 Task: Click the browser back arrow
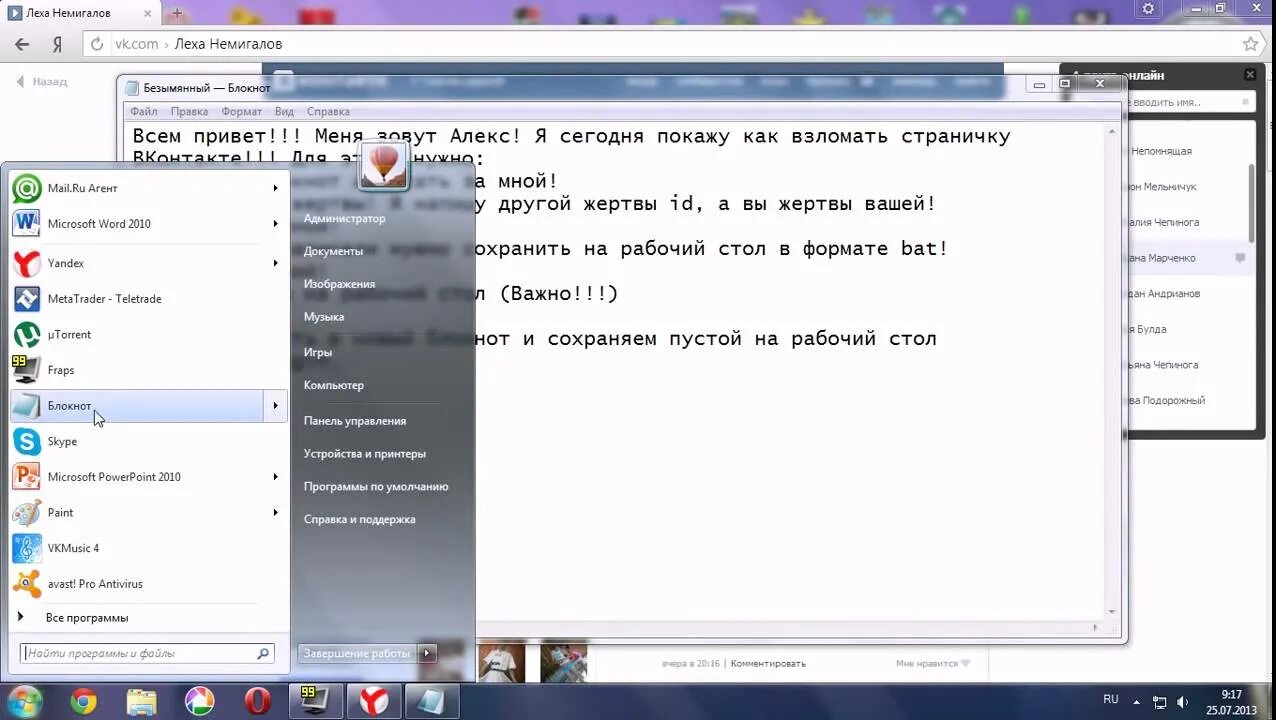click(x=23, y=44)
